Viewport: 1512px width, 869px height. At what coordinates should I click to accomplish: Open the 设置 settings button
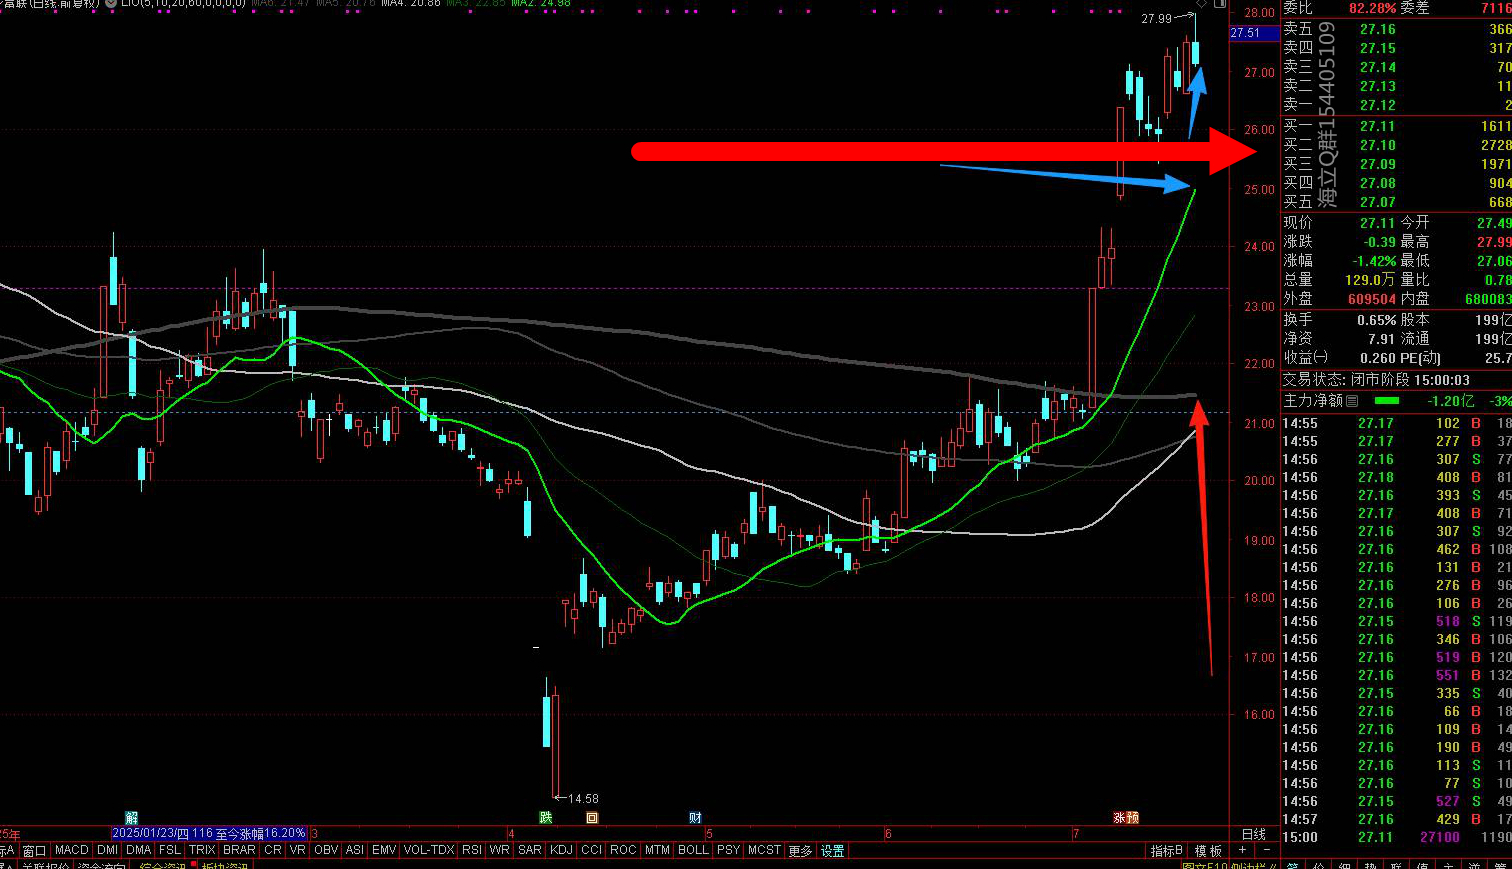(833, 851)
